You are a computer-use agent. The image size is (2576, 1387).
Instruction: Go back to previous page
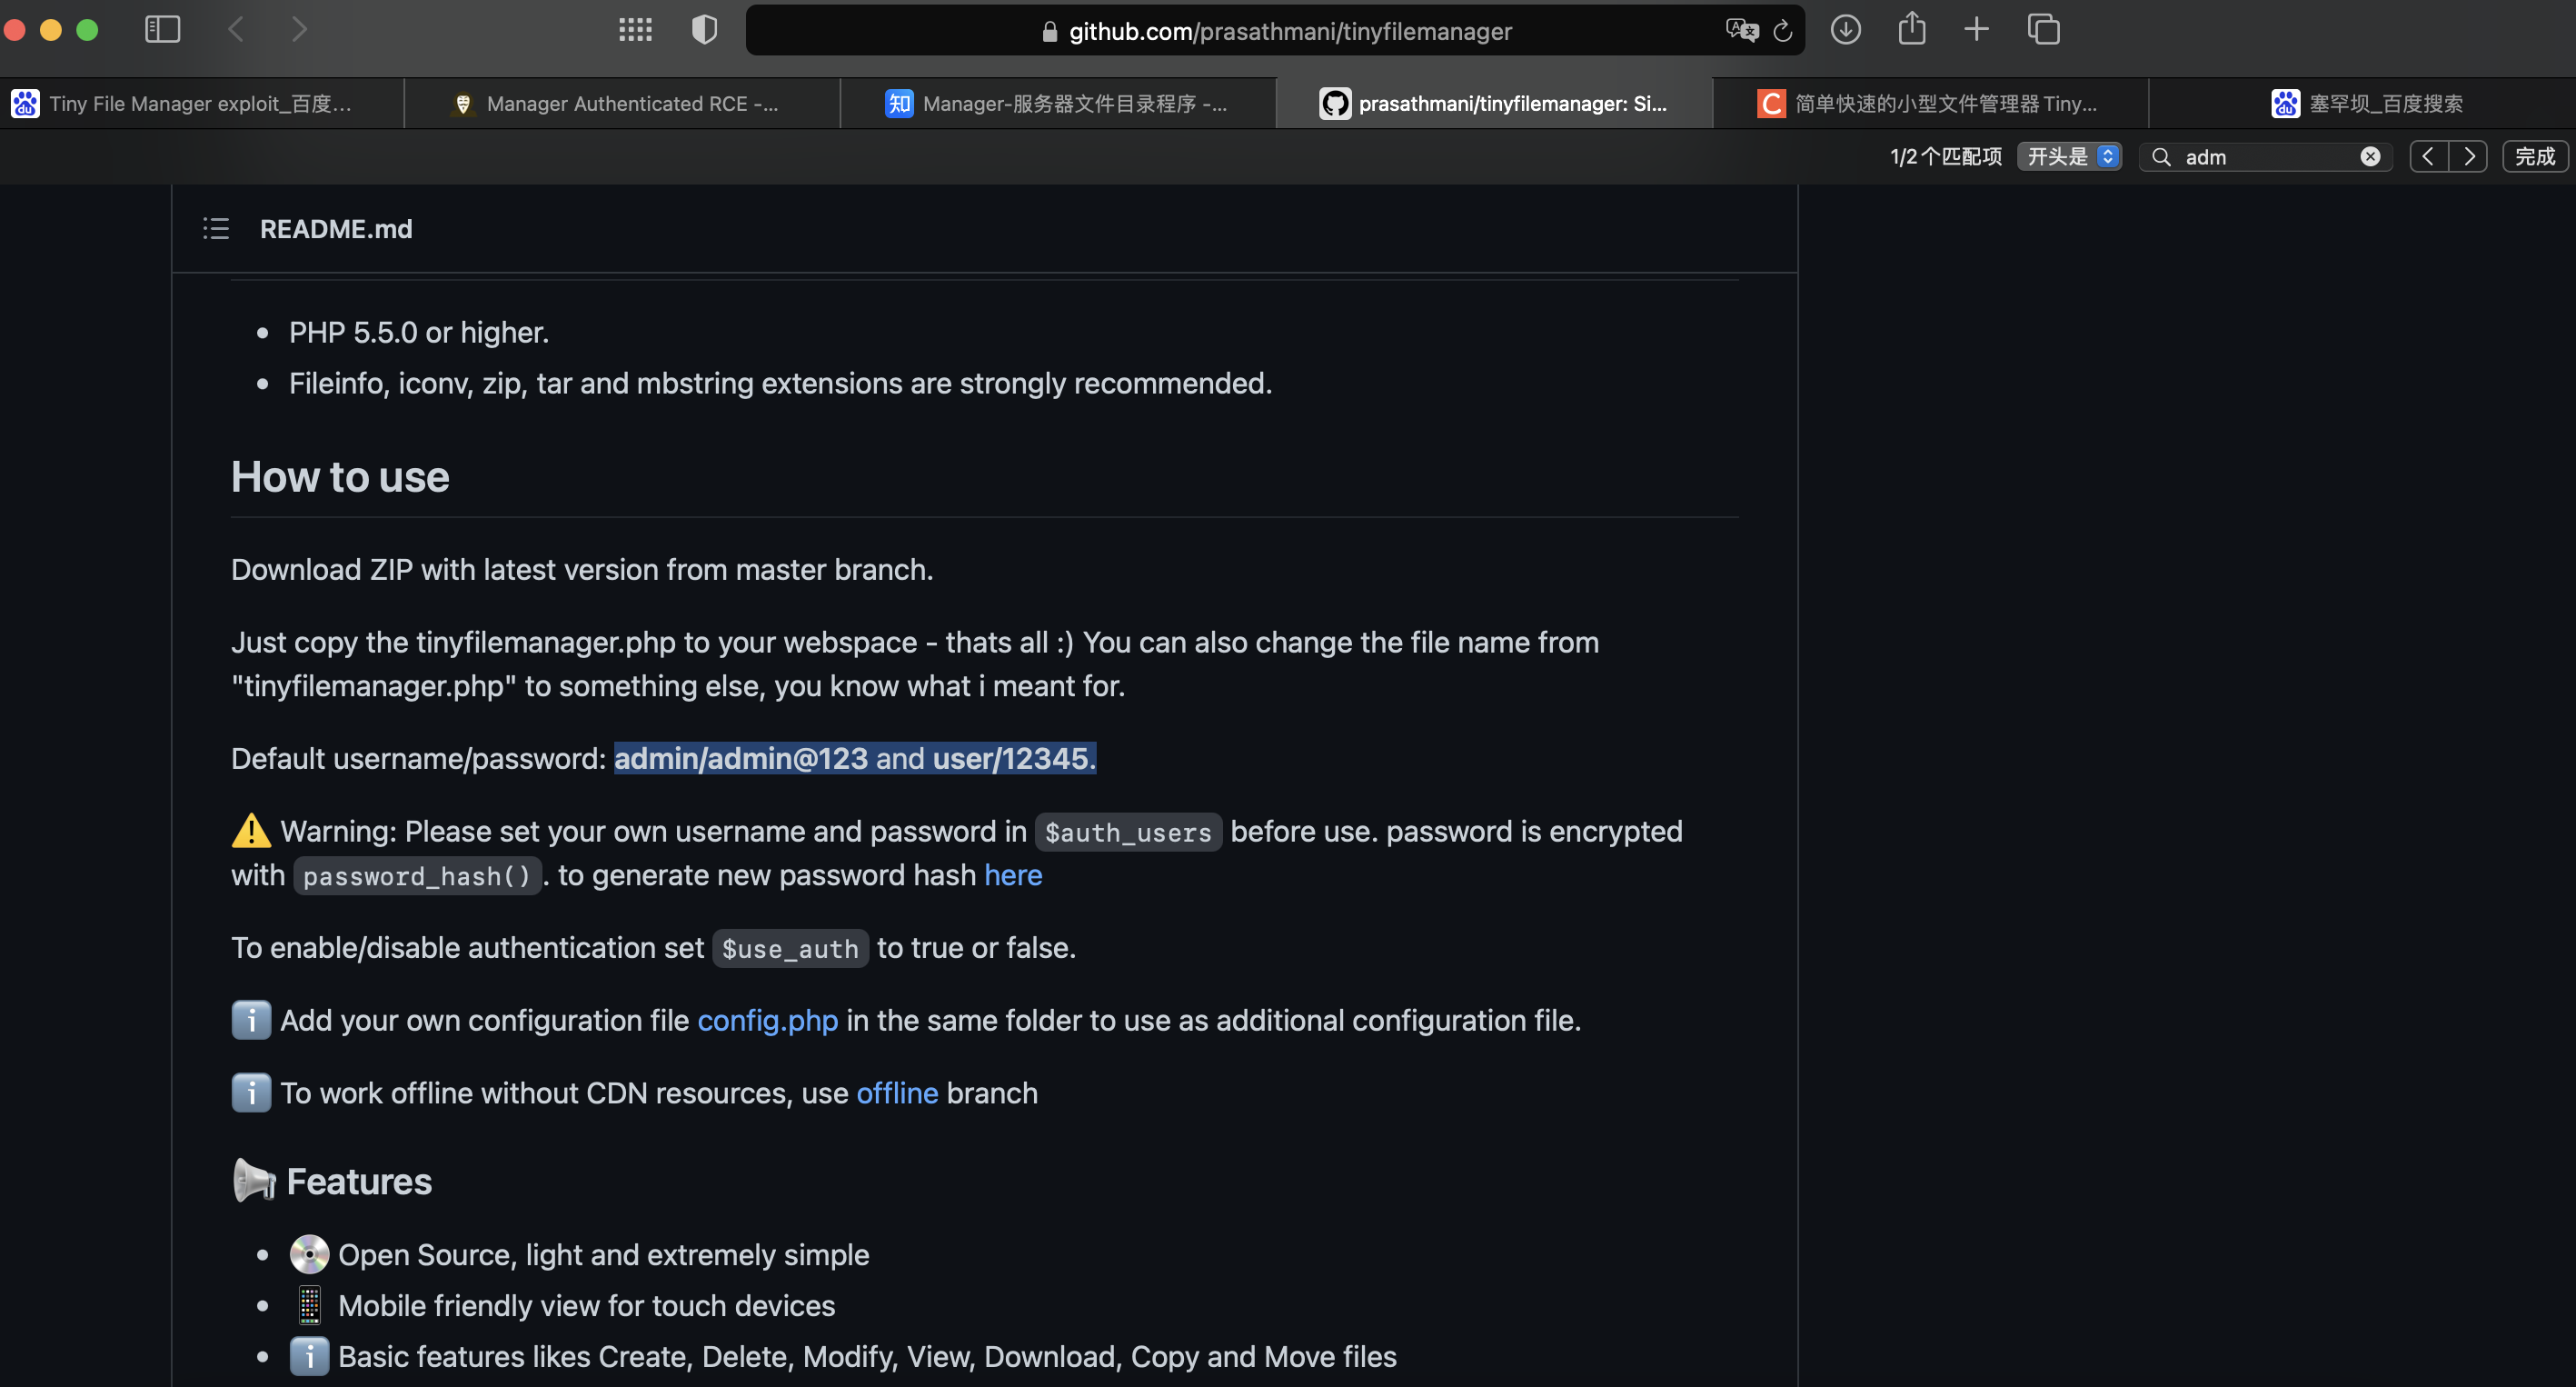pos(236,30)
